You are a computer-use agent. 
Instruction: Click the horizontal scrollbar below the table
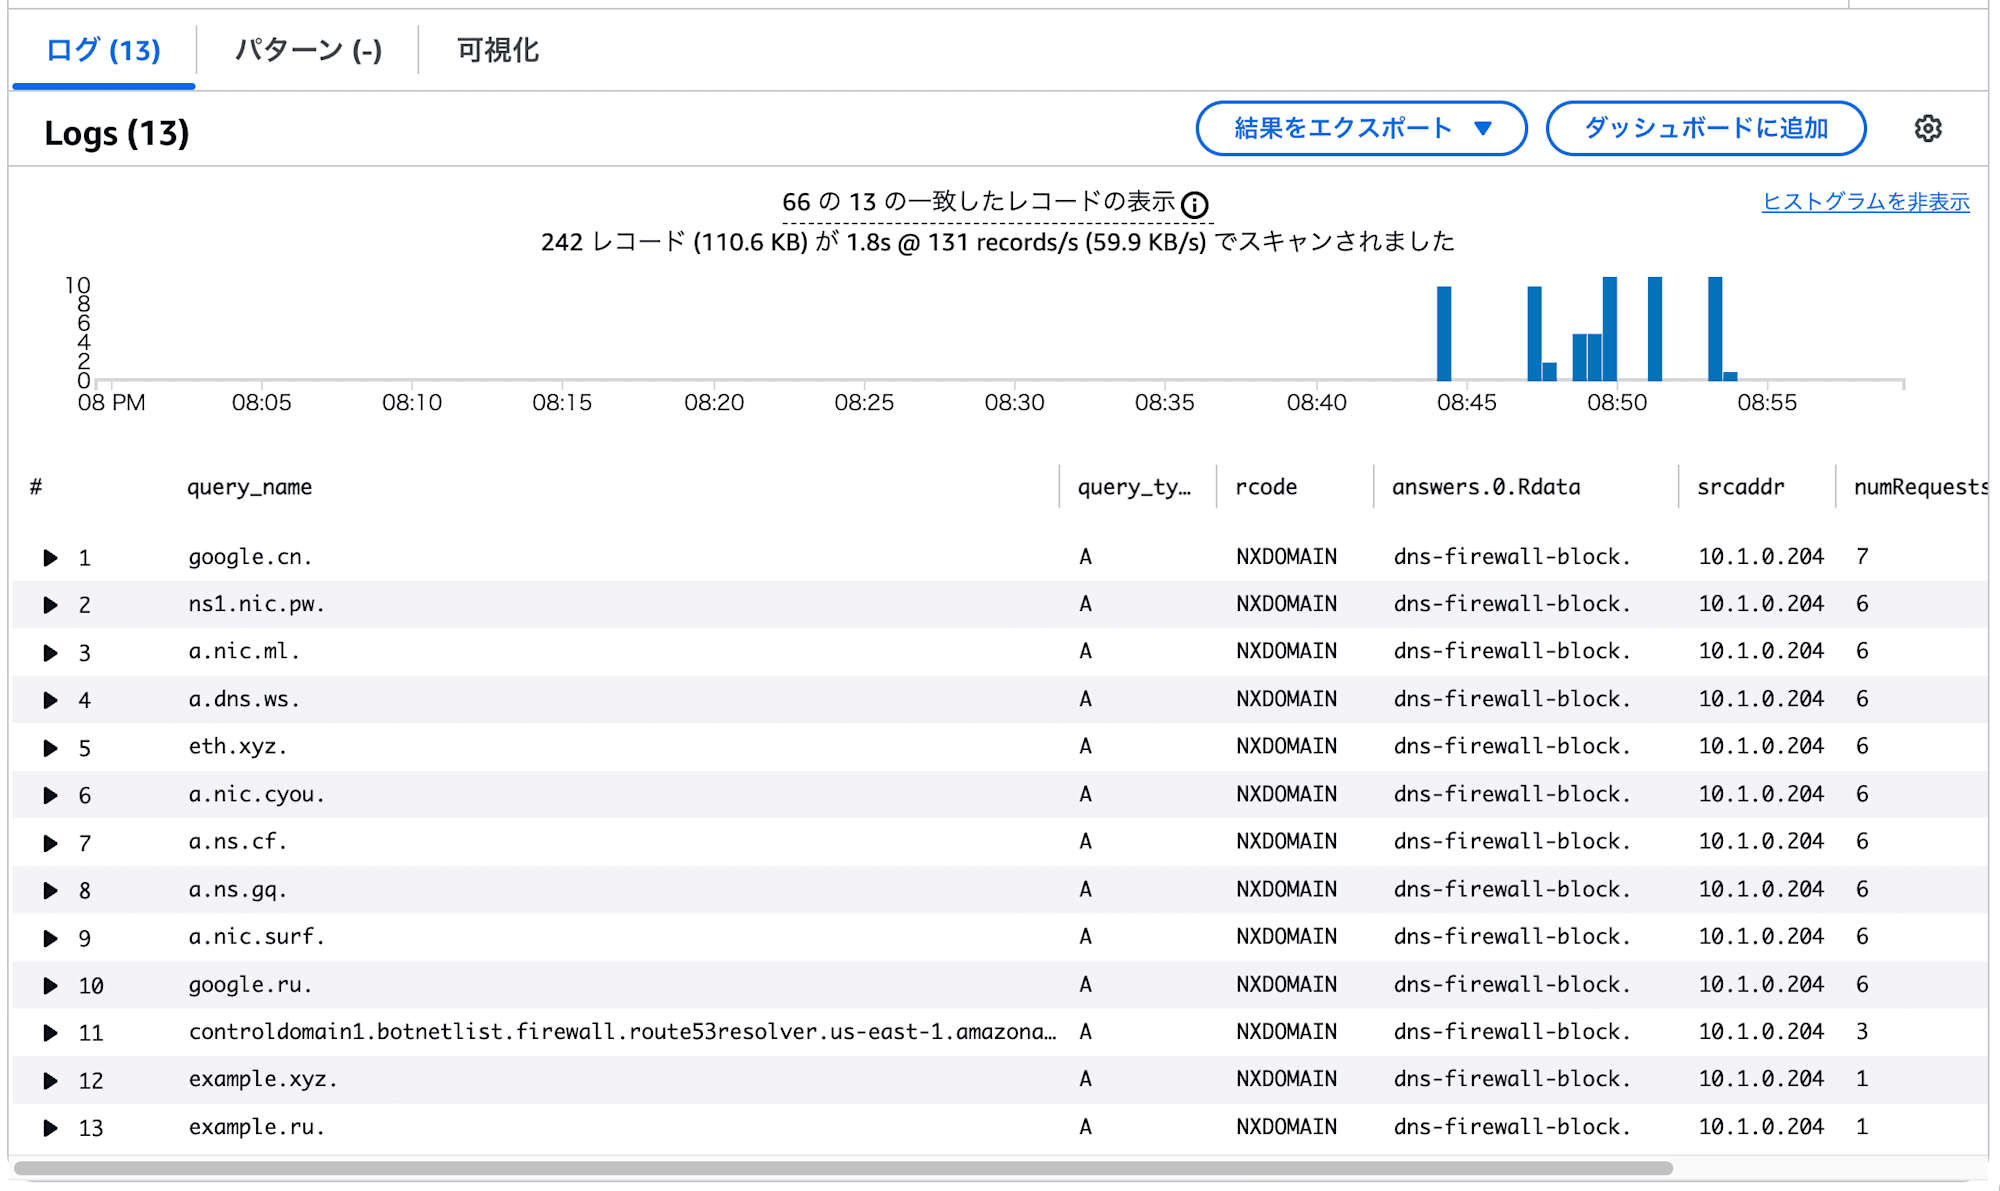click(x=843, y=1168)
